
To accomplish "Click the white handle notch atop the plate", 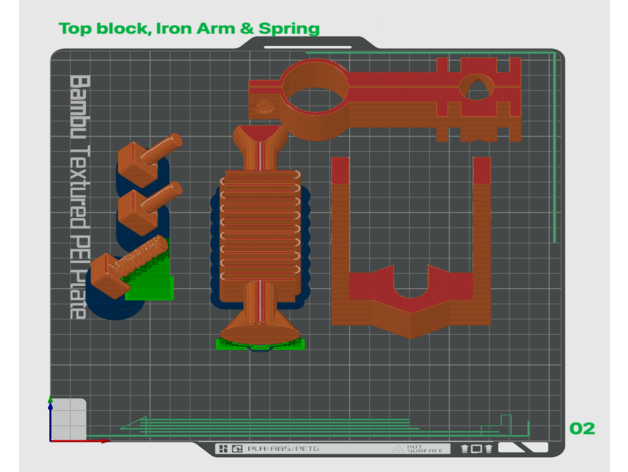I will tap(307, 46).
